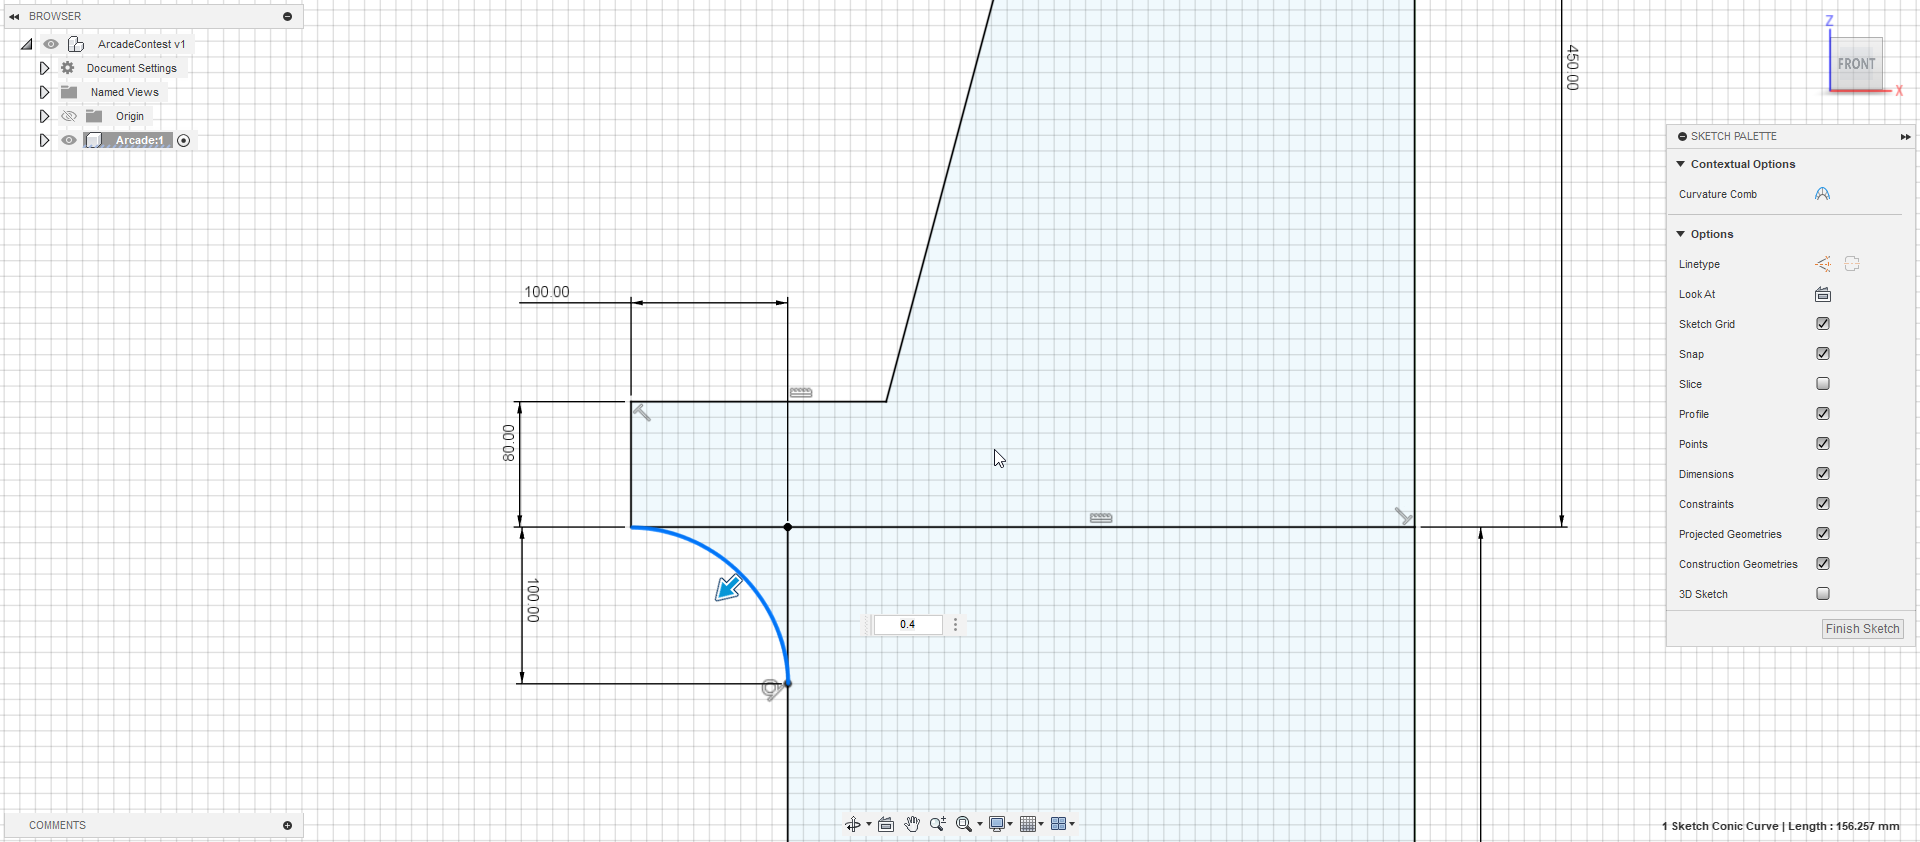
Task: Click Sketch Palette header dot icon
Action: tap(1683, 136)
